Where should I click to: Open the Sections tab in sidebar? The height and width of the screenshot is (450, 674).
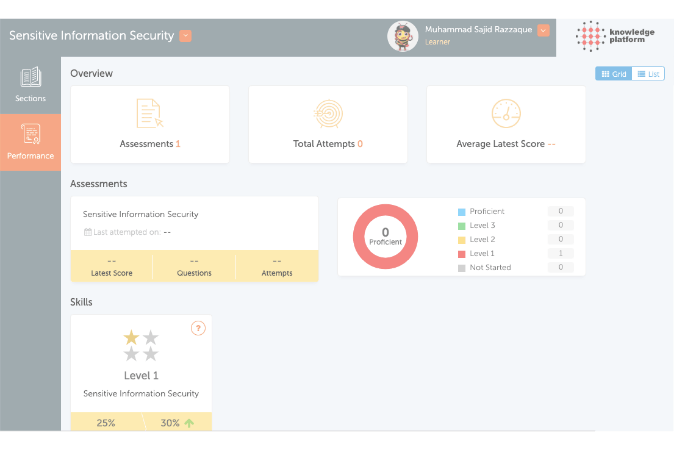pyautogui.click(x=30, y=98)
